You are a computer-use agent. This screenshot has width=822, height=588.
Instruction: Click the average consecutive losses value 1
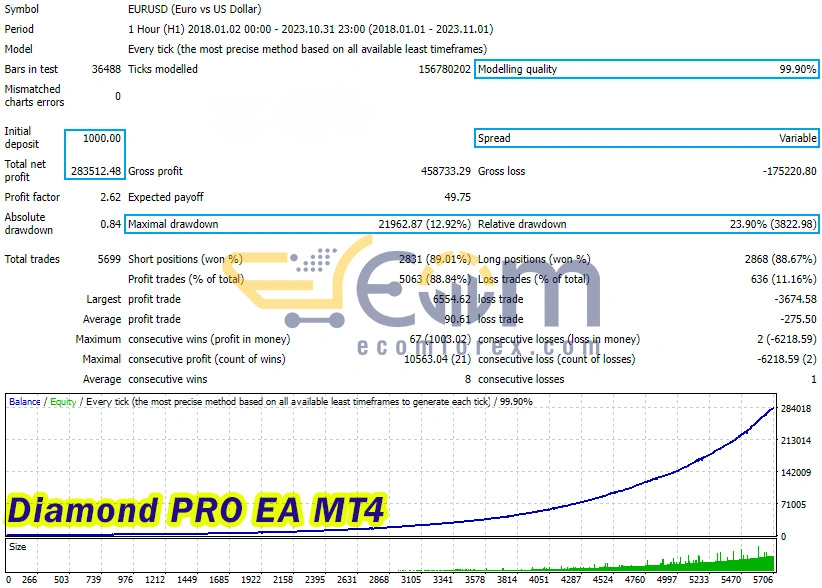814,379
